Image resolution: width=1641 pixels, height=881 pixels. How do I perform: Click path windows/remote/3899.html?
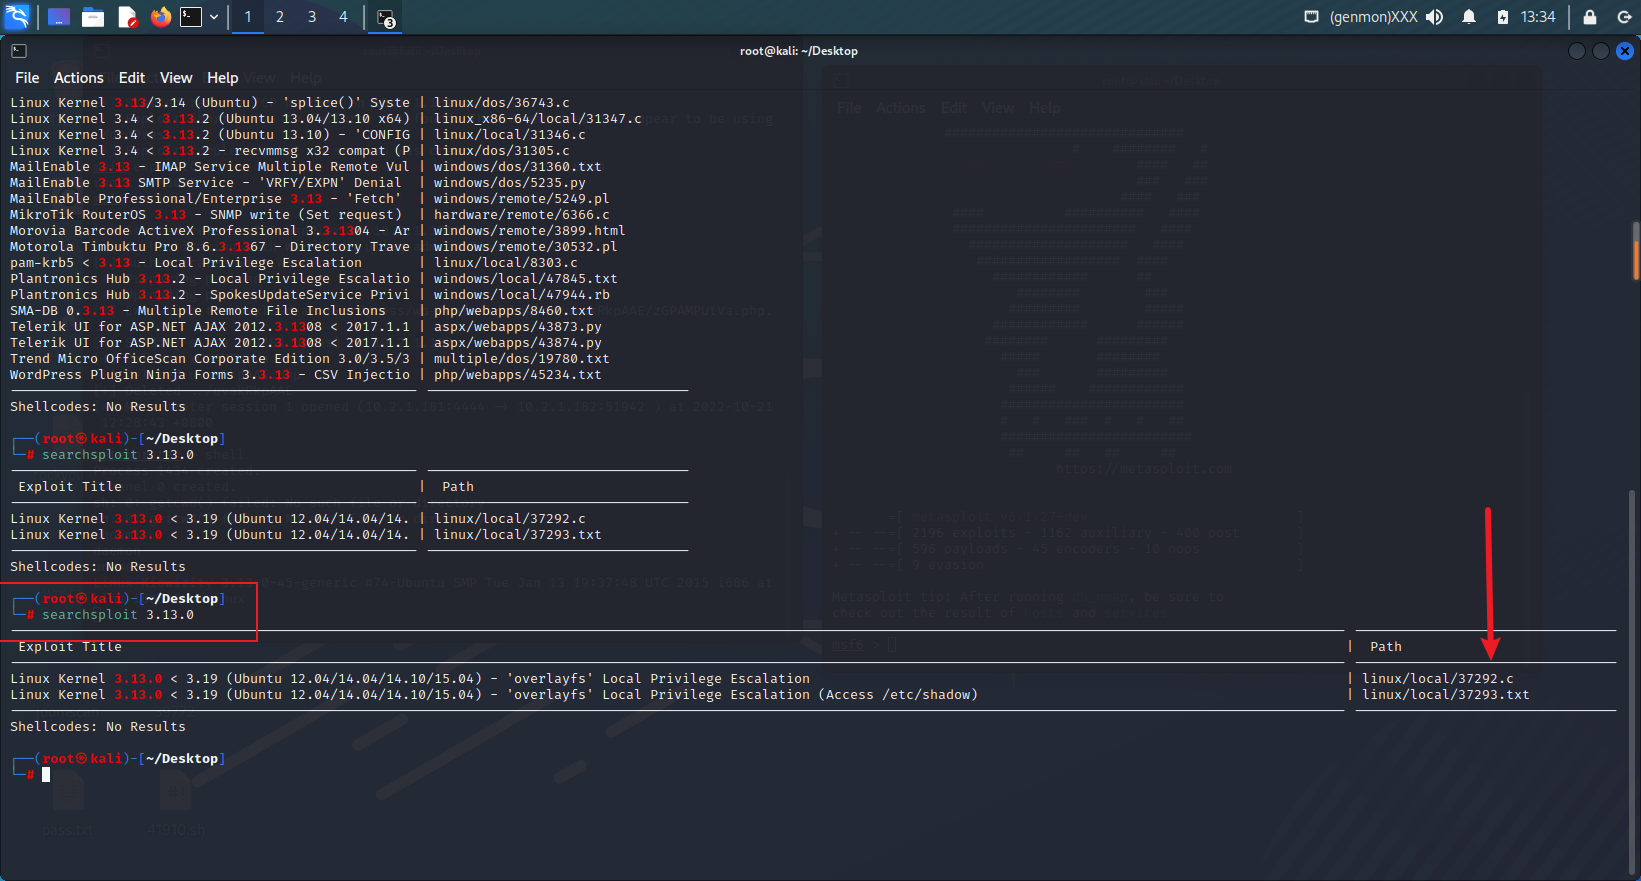[530, 231]
